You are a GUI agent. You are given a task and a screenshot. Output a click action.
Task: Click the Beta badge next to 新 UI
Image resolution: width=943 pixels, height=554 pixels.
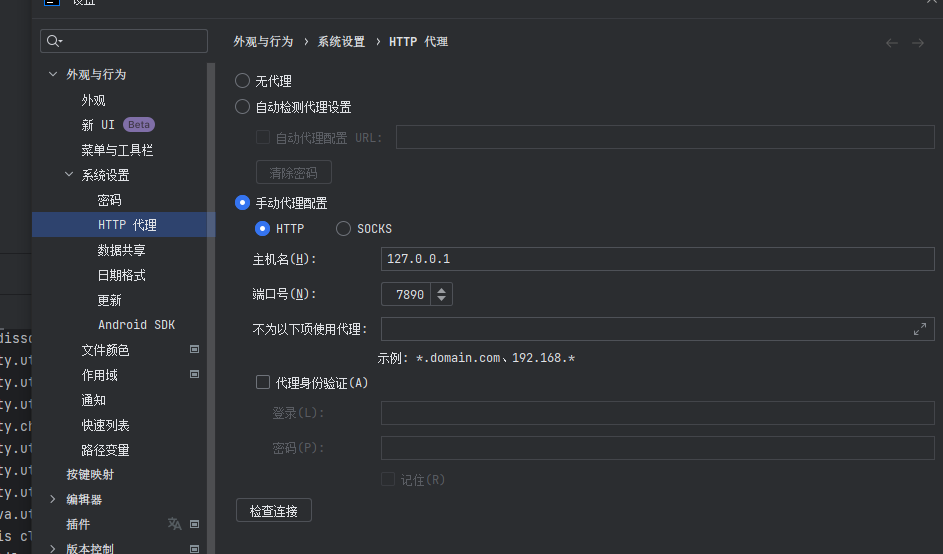[139, 125]
